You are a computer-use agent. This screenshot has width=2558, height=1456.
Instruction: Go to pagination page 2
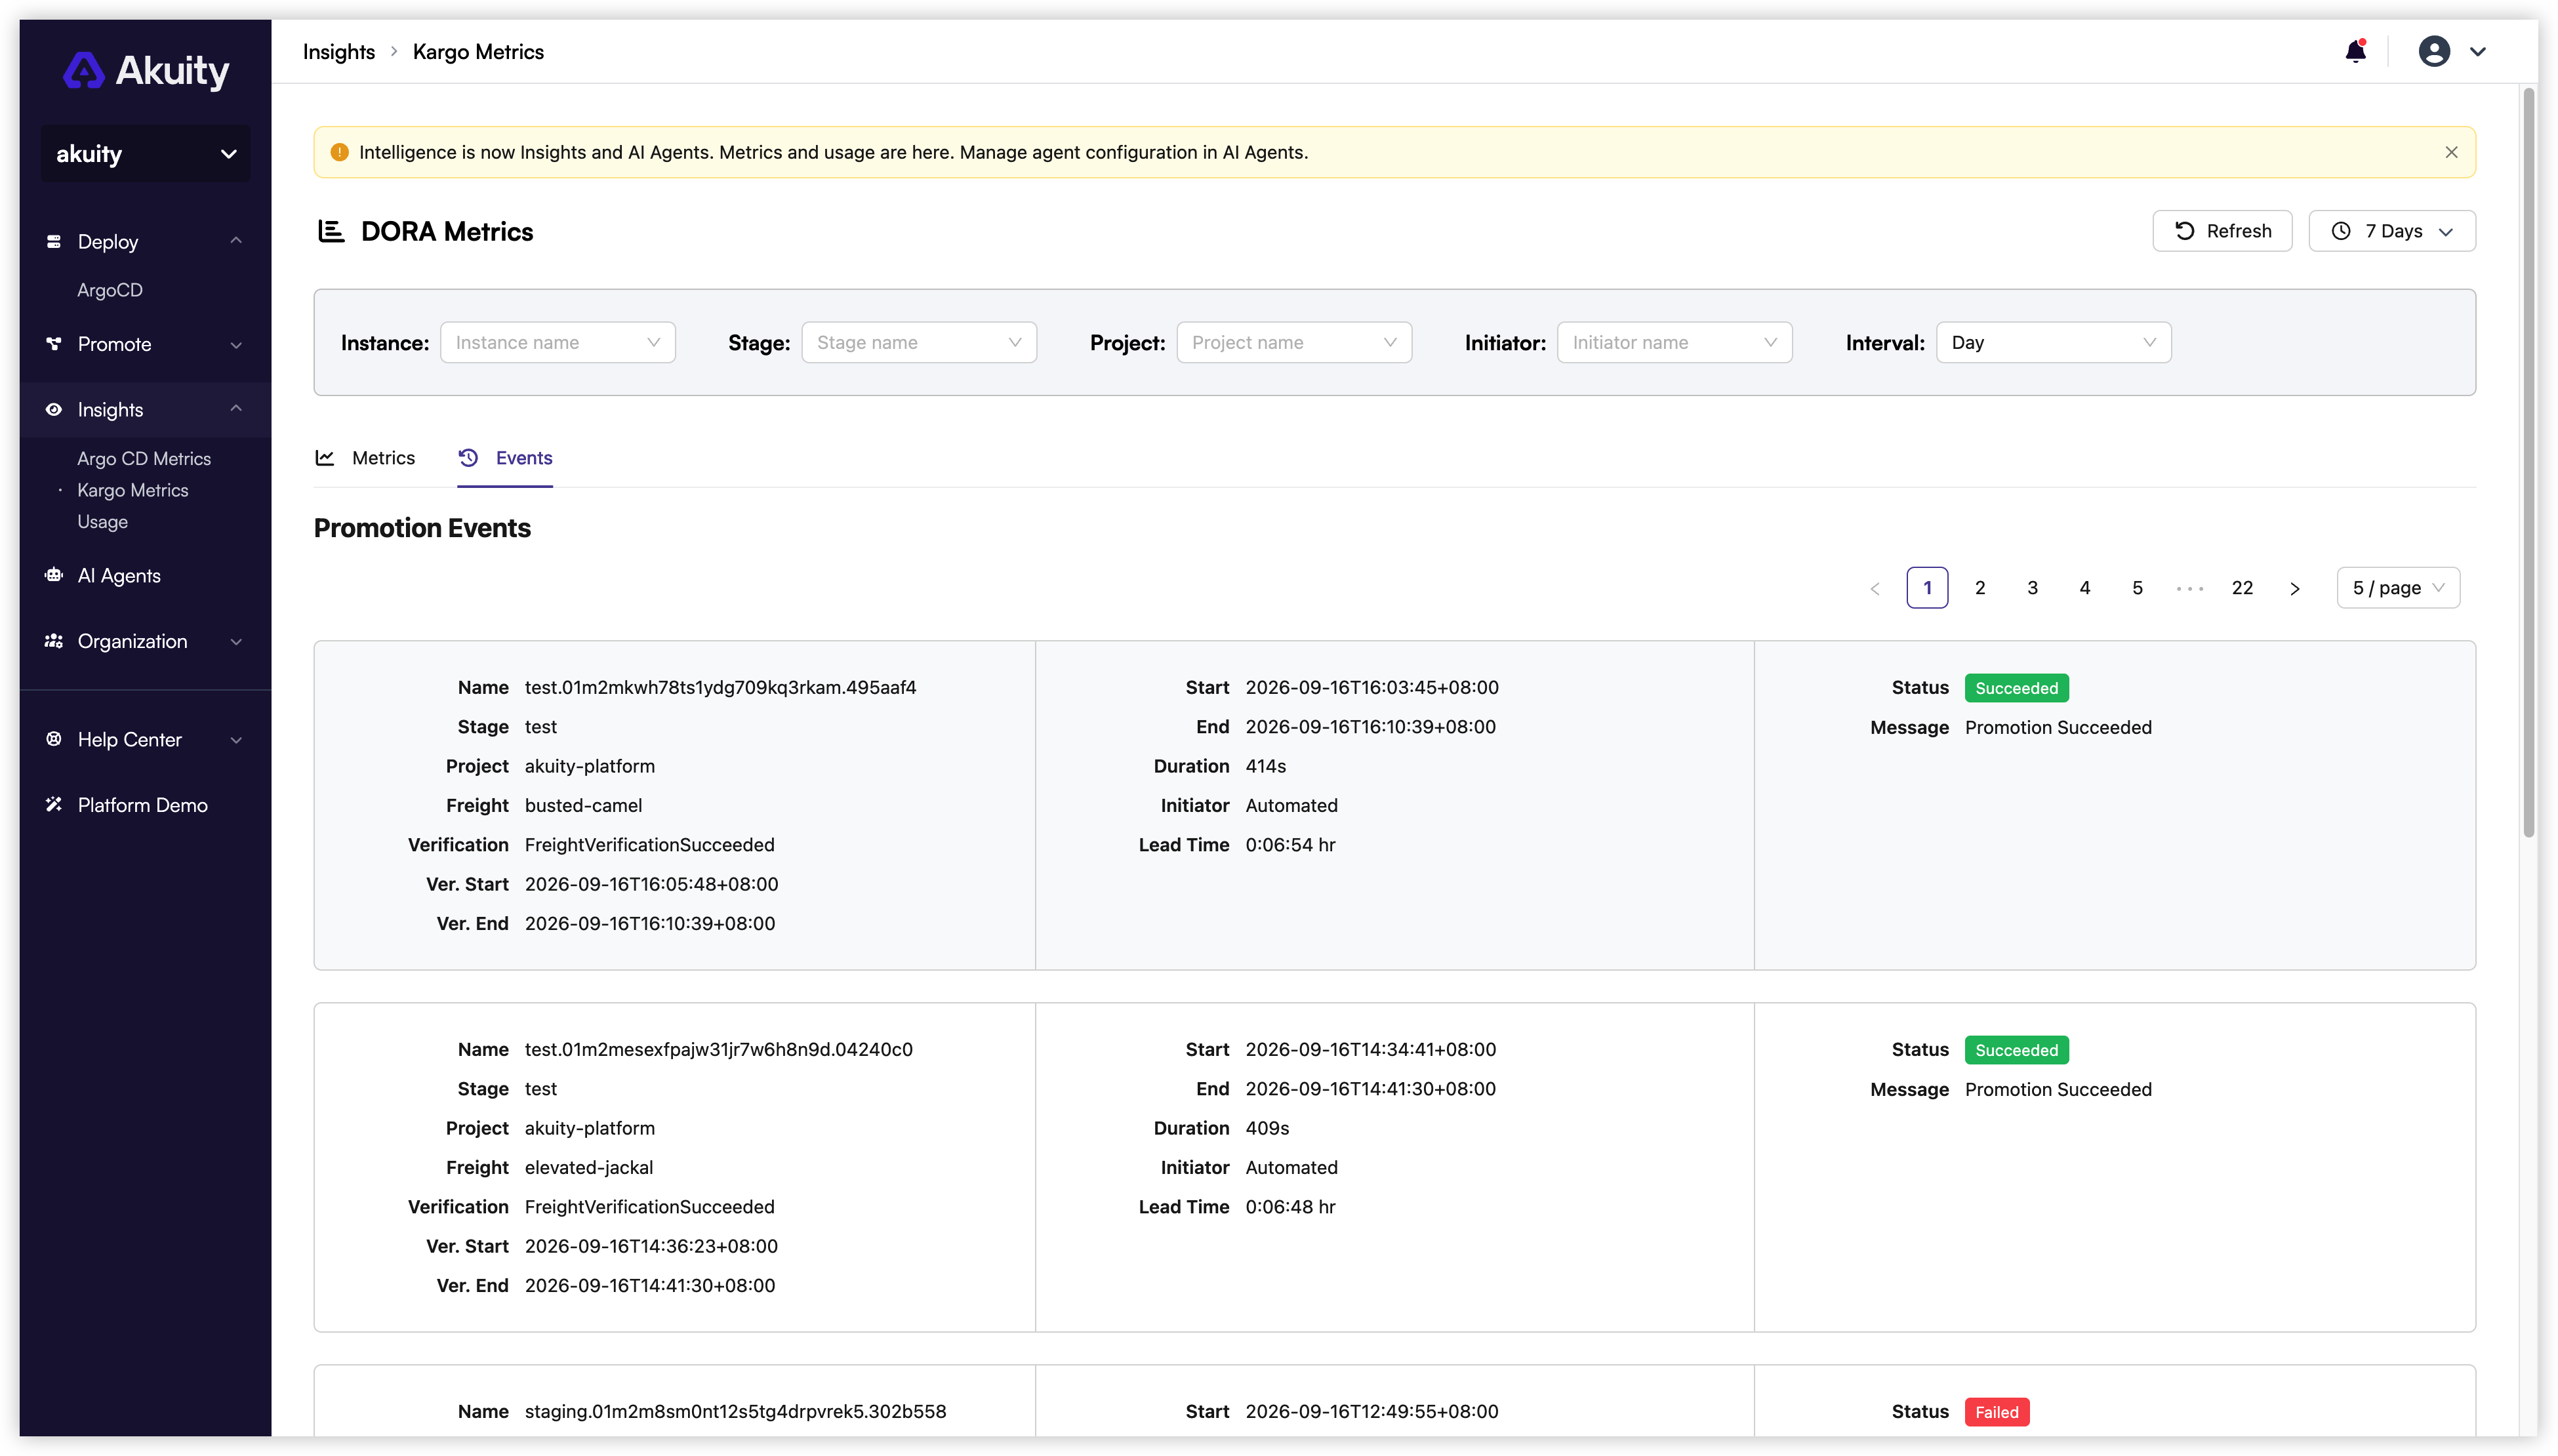(1979, 588)
